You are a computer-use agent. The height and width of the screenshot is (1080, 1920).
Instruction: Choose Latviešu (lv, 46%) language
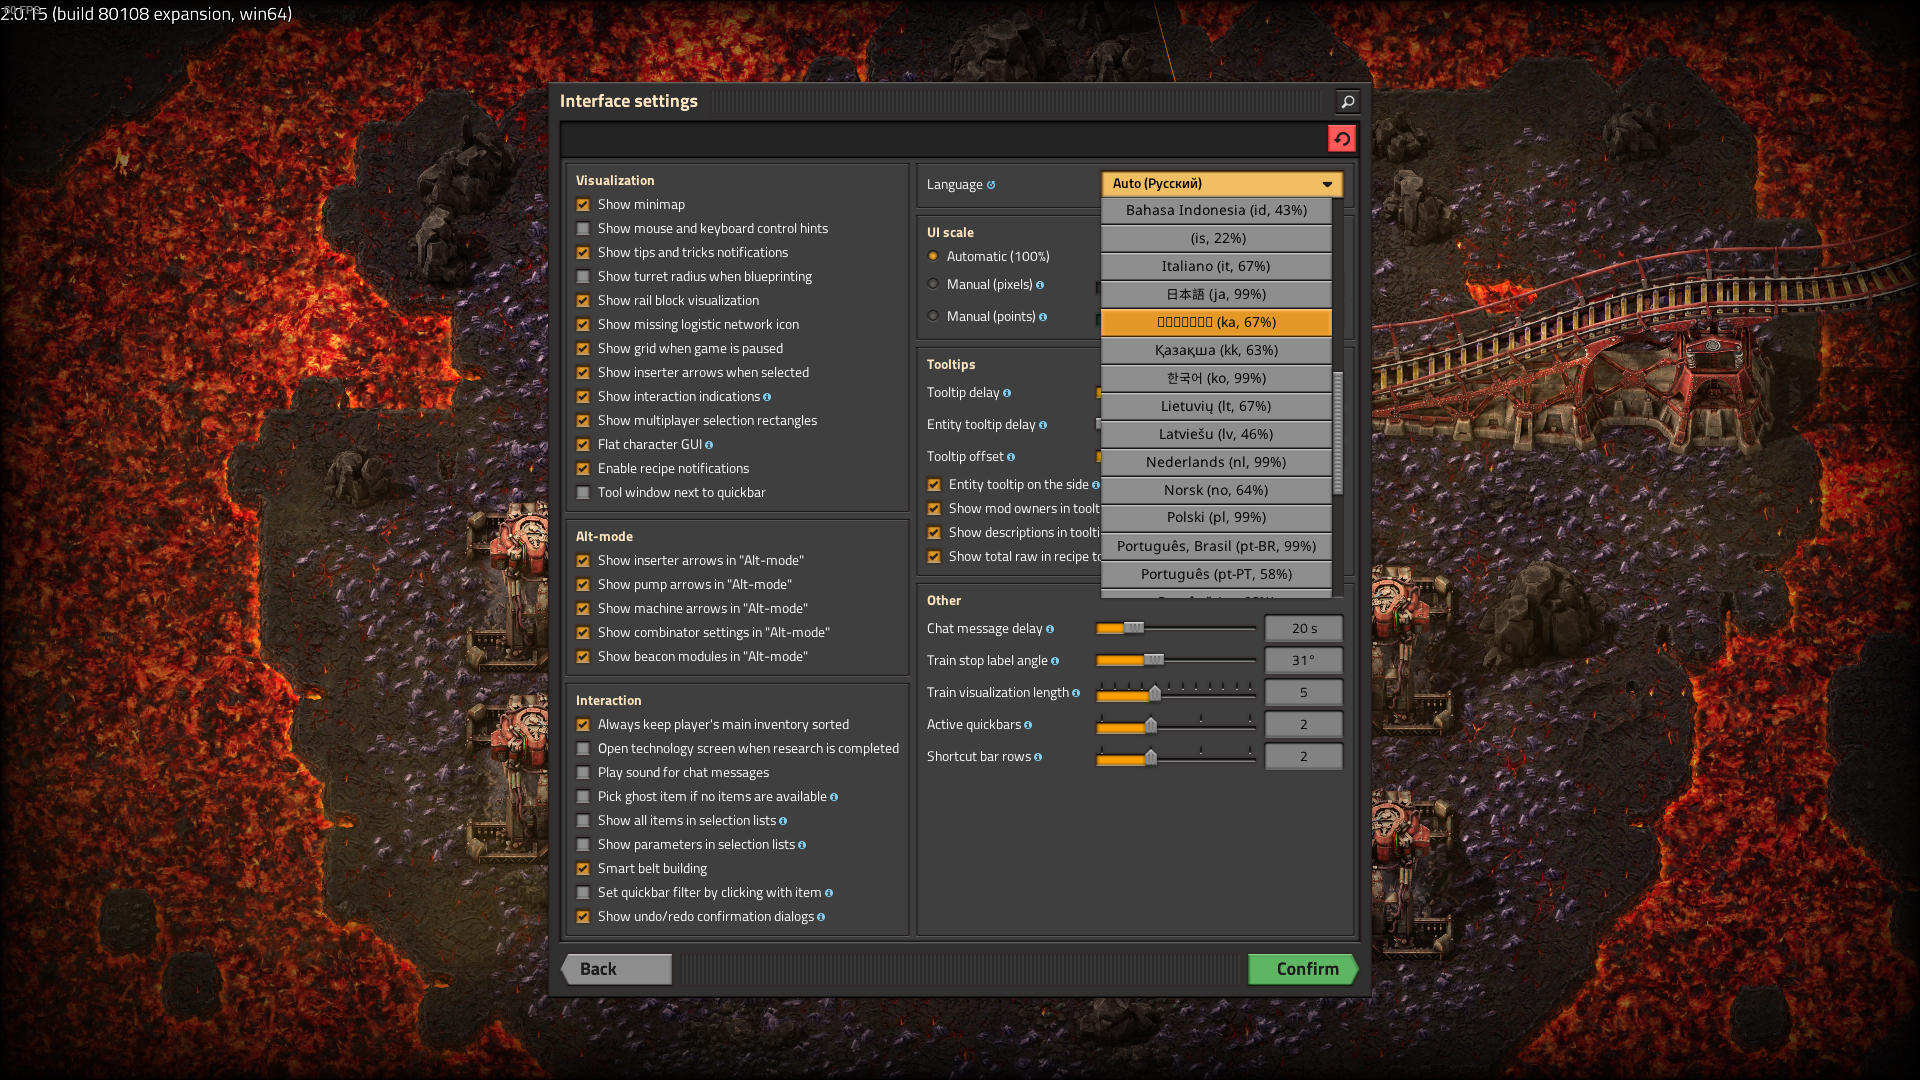(1216, 434)
